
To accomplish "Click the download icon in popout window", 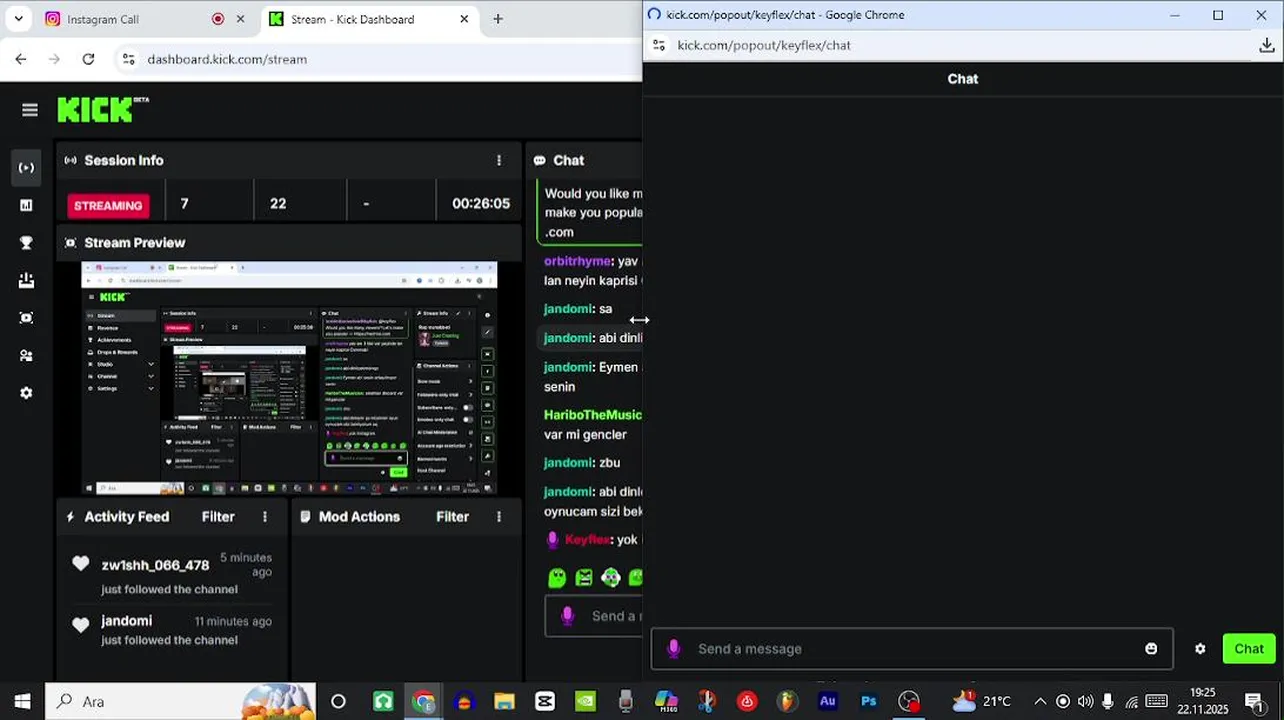I will pos(1266,45).
